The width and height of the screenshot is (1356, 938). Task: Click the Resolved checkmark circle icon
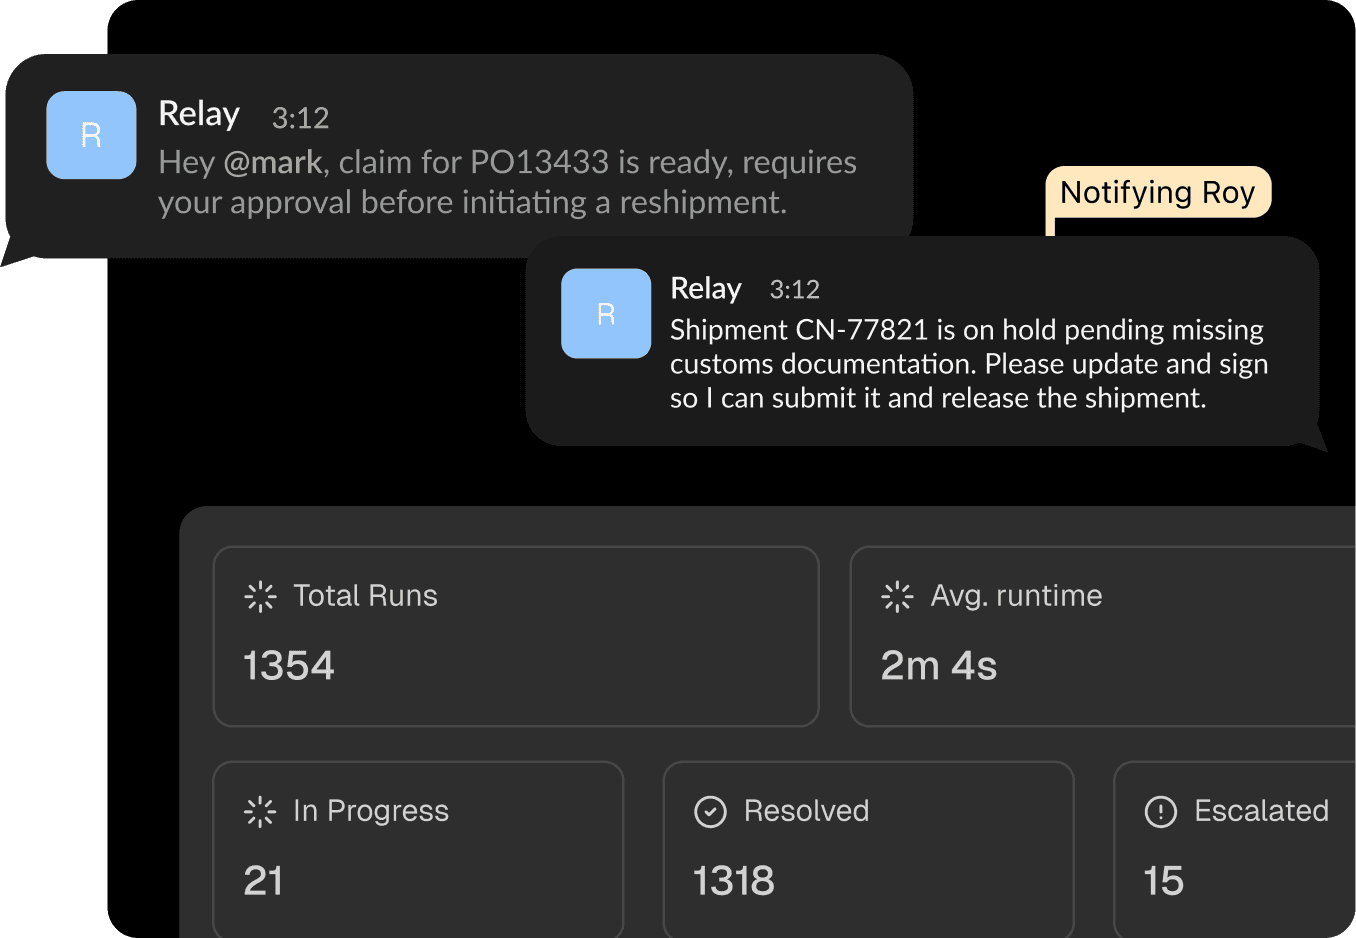[x=710, y=812]
